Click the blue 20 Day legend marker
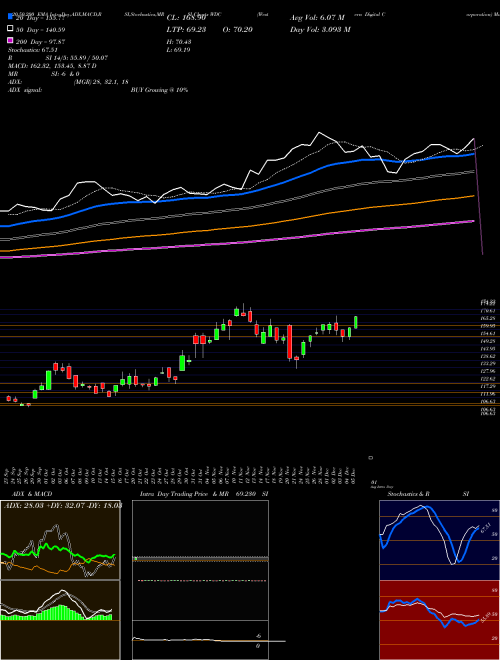The width and height of the screenshot is (500, 660). [x=10, y=17]
